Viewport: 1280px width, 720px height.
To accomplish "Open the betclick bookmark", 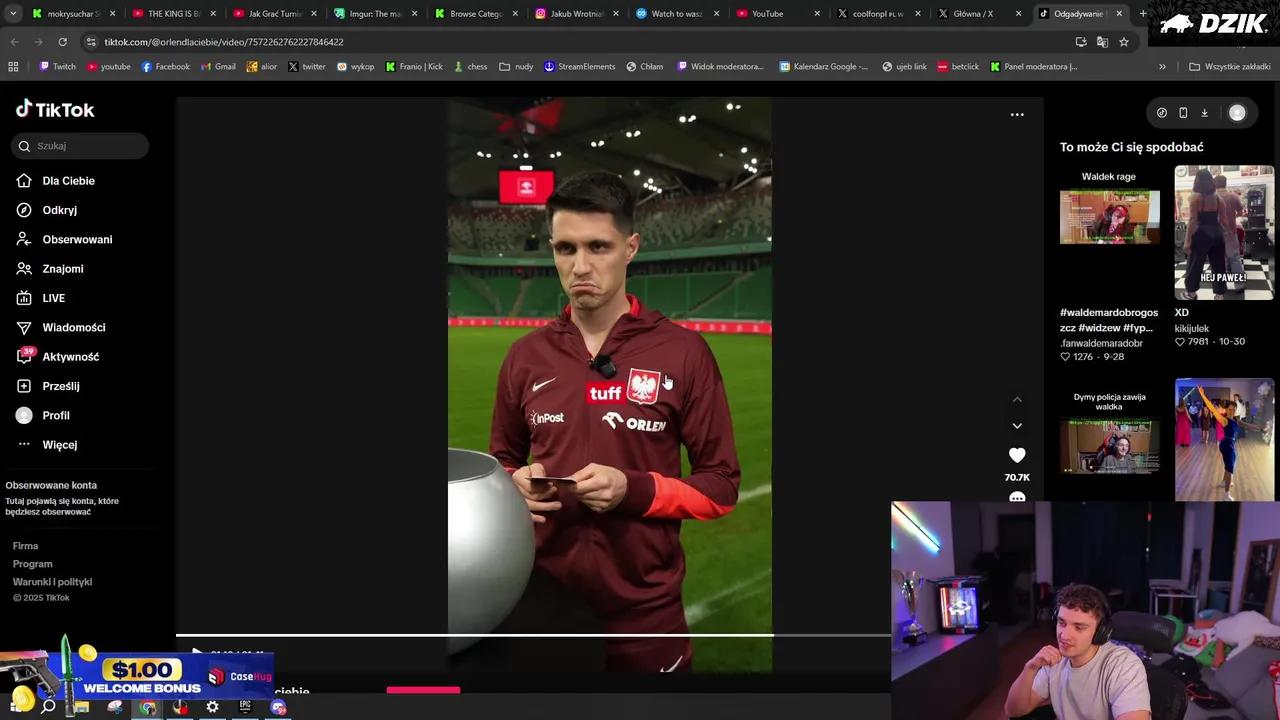I will point(957,67).
